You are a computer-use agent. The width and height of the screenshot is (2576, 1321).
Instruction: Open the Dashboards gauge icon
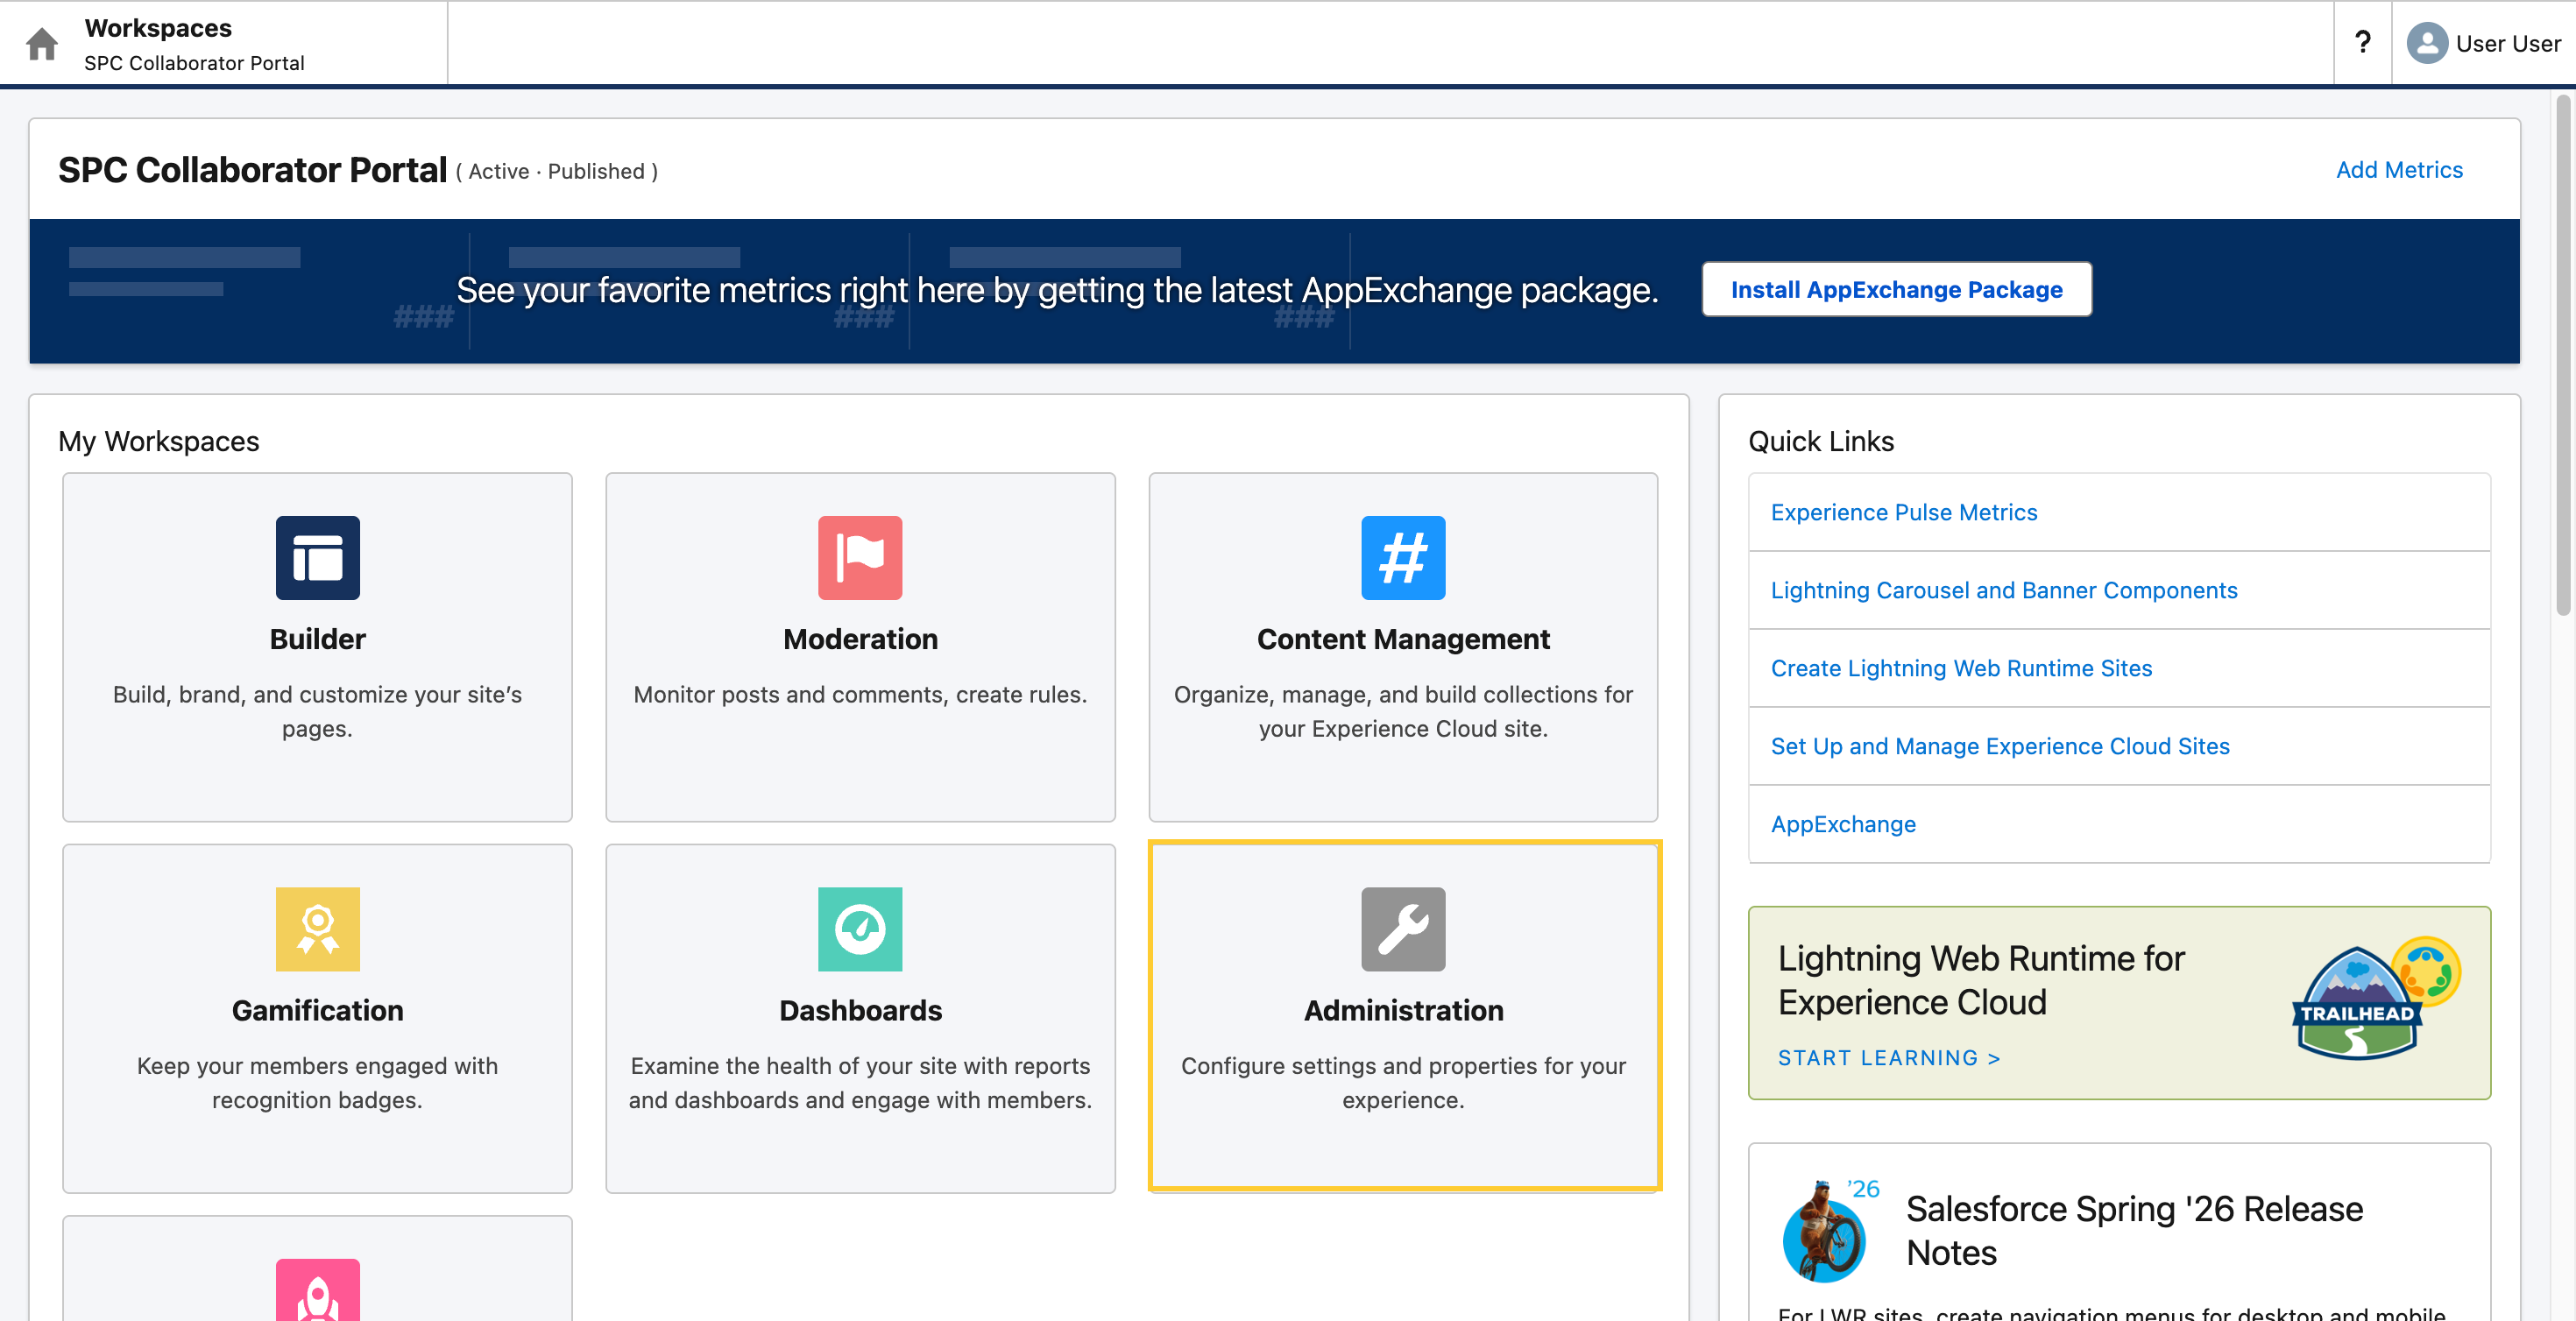pos(860,929)
